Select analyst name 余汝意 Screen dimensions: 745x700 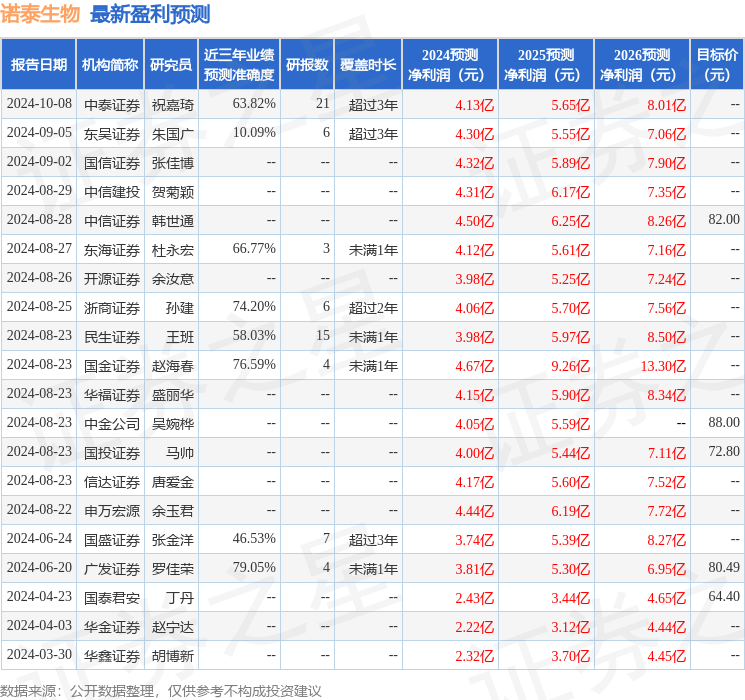pos(172,279)
